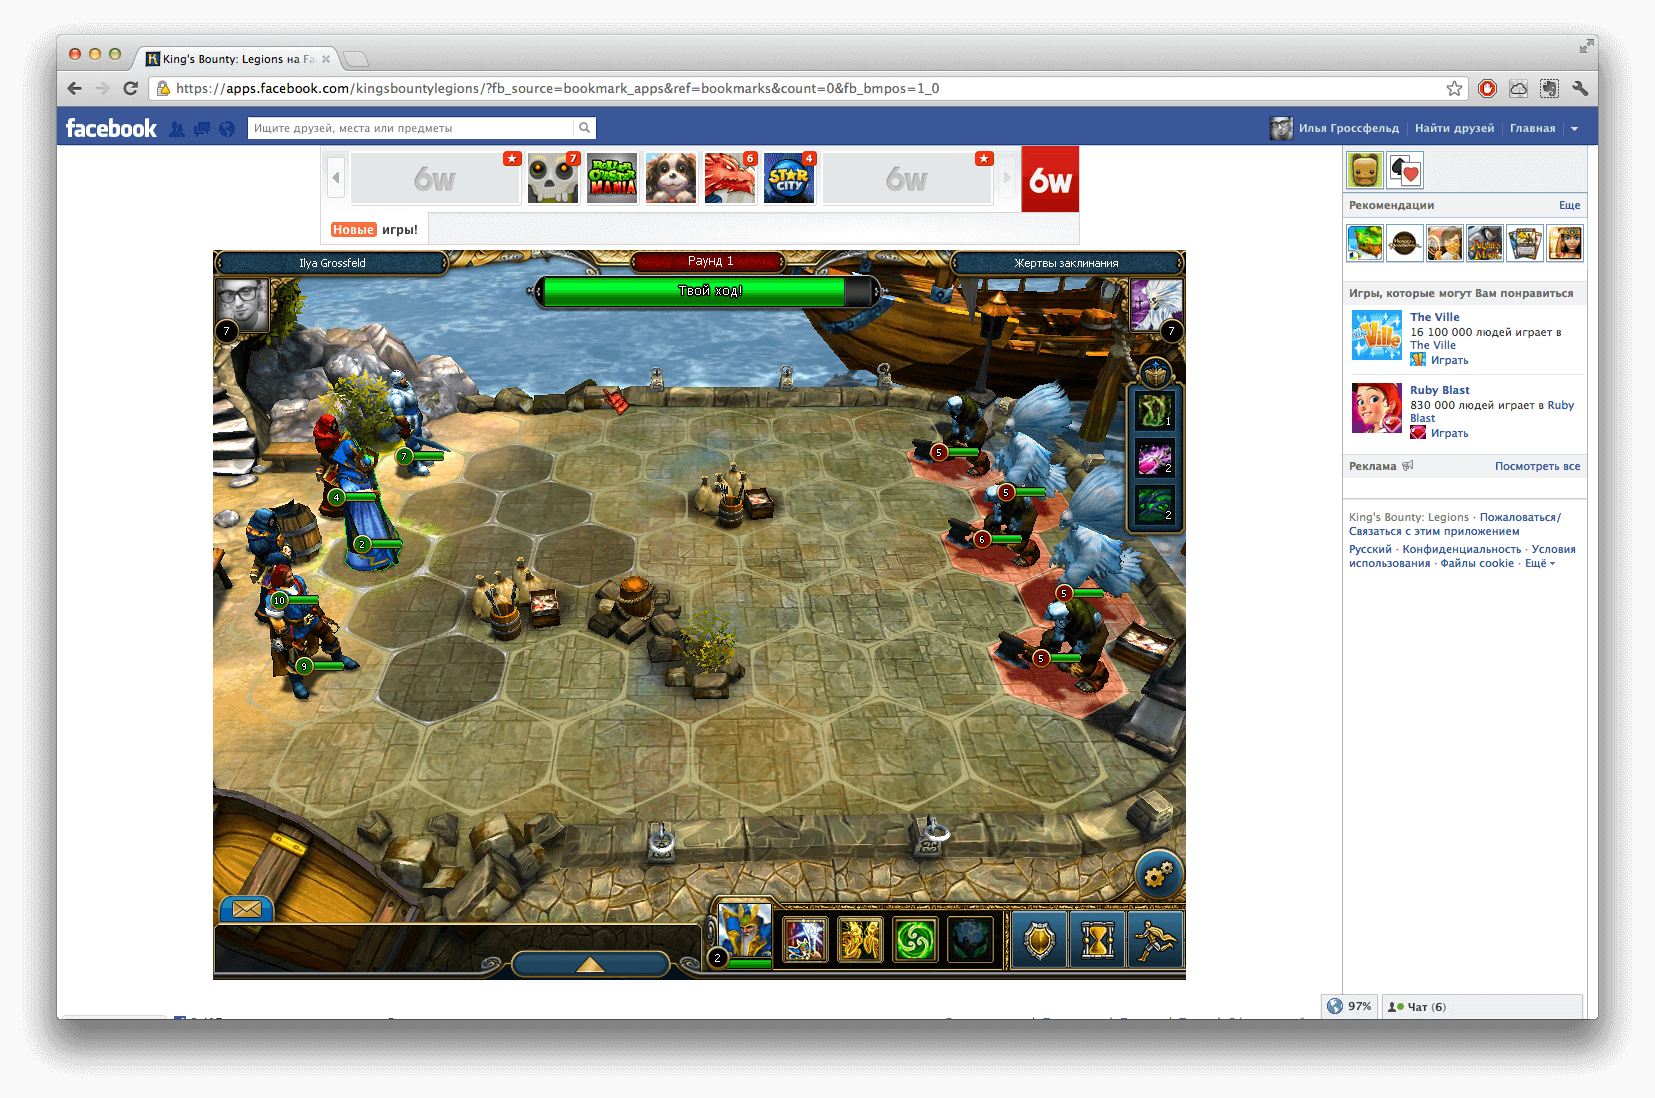Open the puppy game icon in app bar
1655x1098 pixels.
coord(671,178)
